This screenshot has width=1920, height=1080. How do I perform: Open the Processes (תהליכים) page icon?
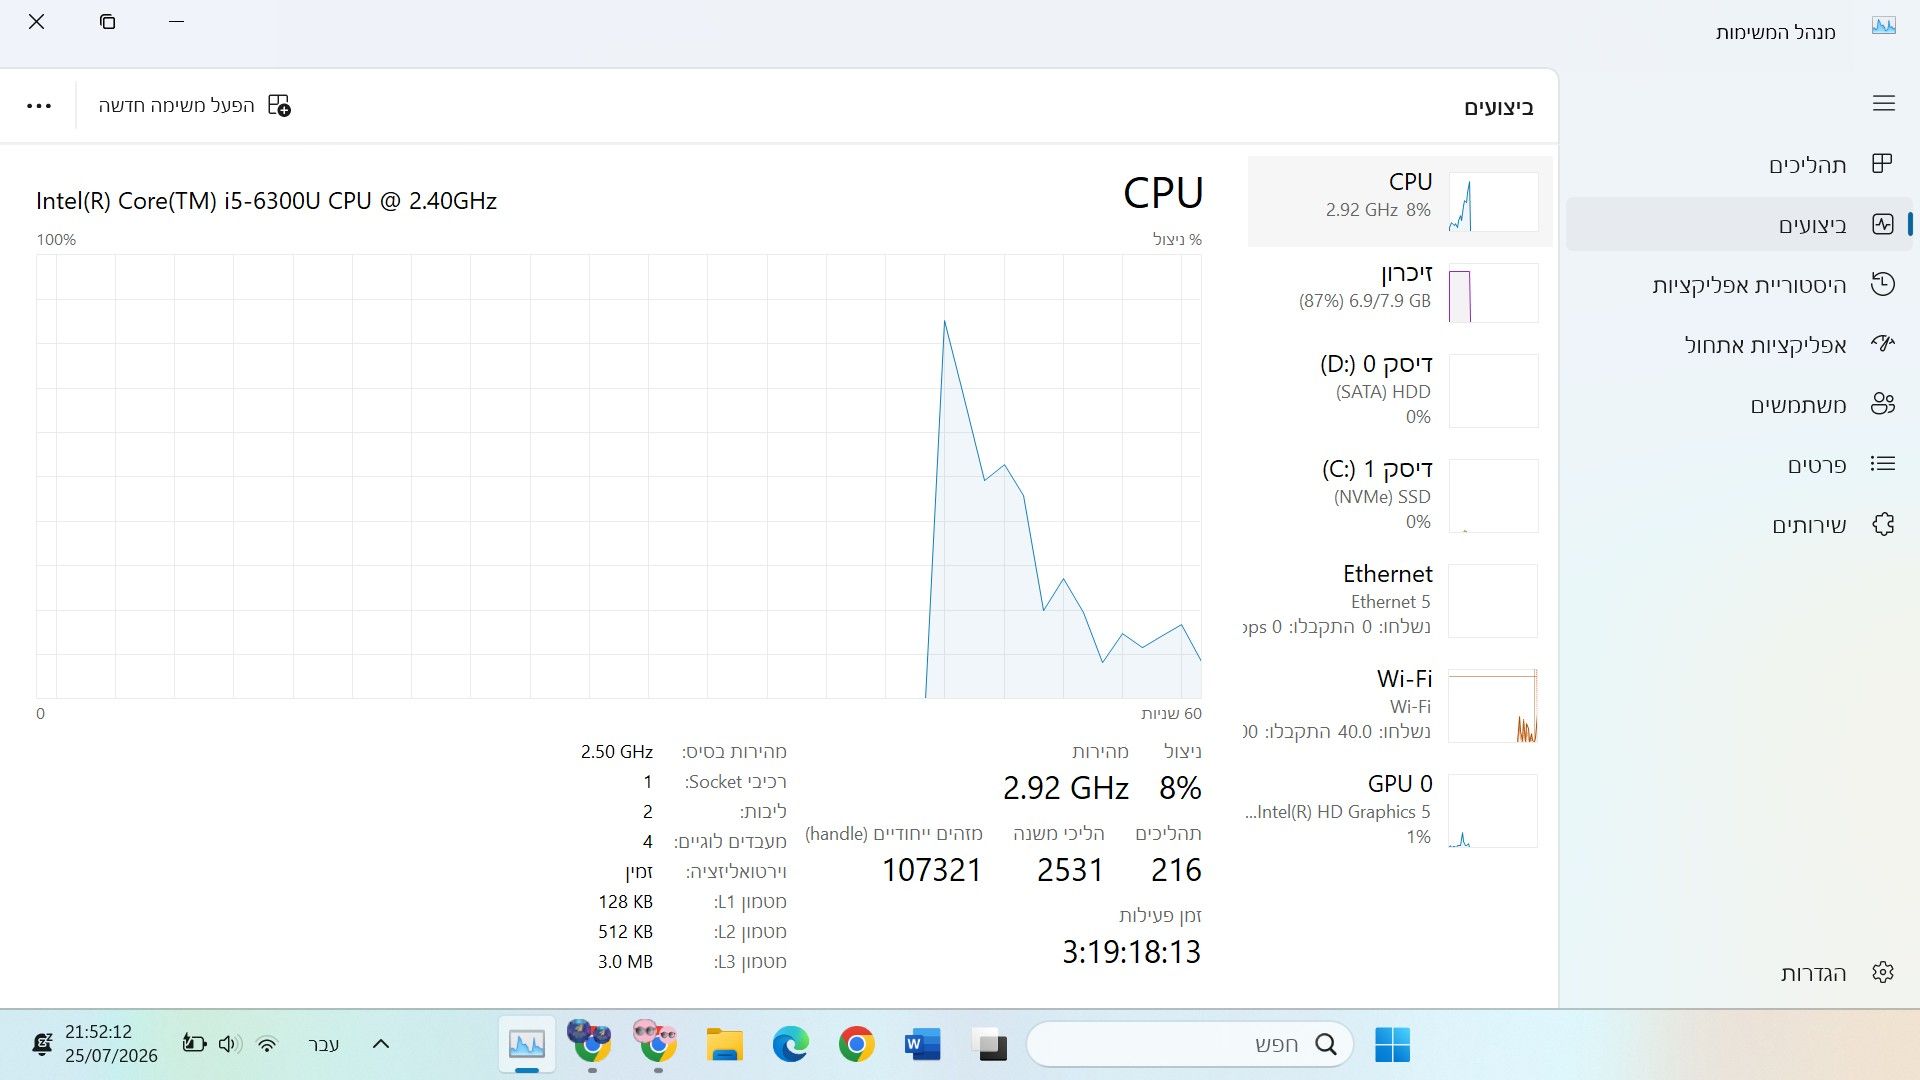pyautogui.click(x=1883, y=164)
